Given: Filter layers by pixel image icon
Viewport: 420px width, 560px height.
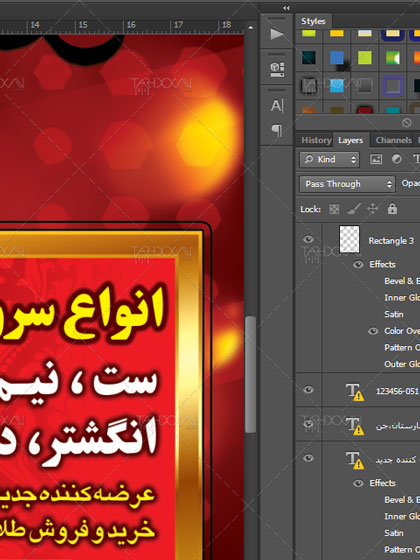Looking at the screenshot, I should pyautogui.click(x=376, y=159).
